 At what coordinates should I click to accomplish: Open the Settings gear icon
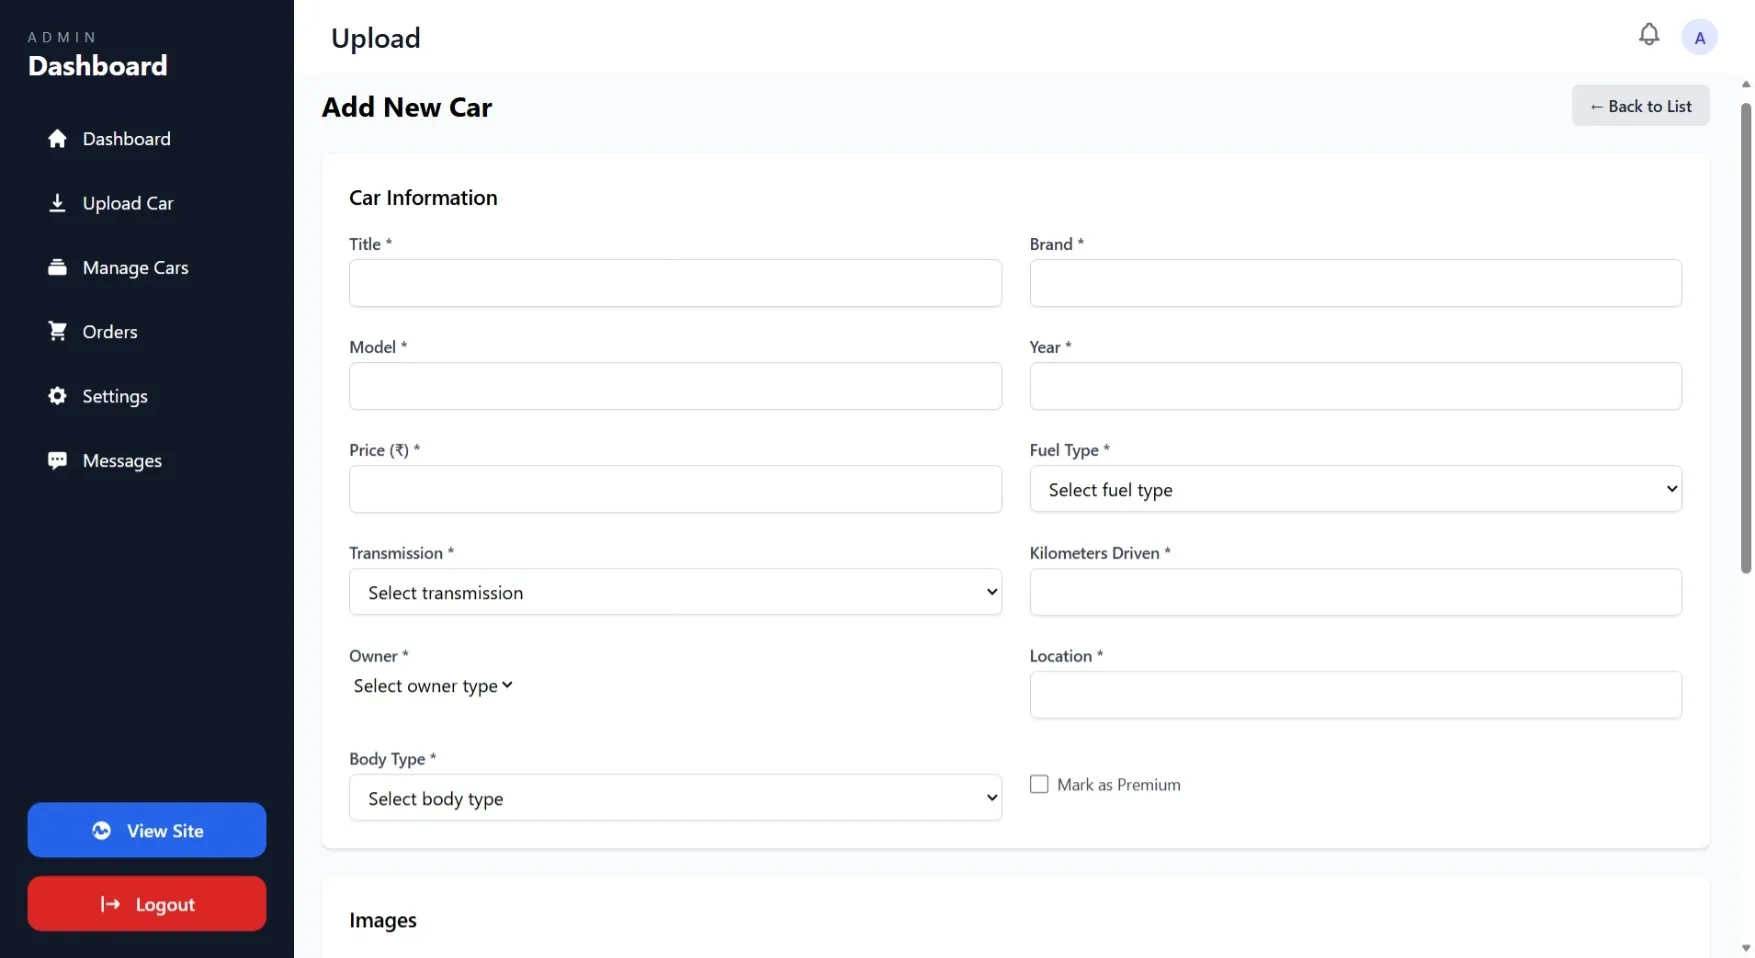(58, 396)
